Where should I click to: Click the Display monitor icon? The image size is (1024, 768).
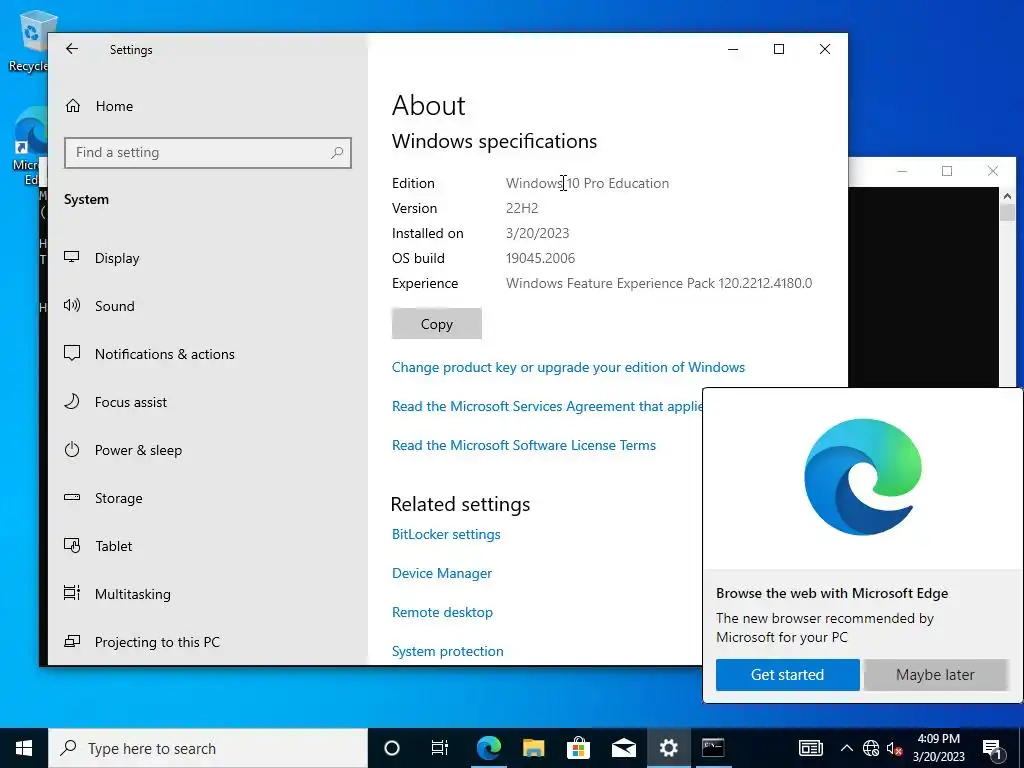point(72,257)
